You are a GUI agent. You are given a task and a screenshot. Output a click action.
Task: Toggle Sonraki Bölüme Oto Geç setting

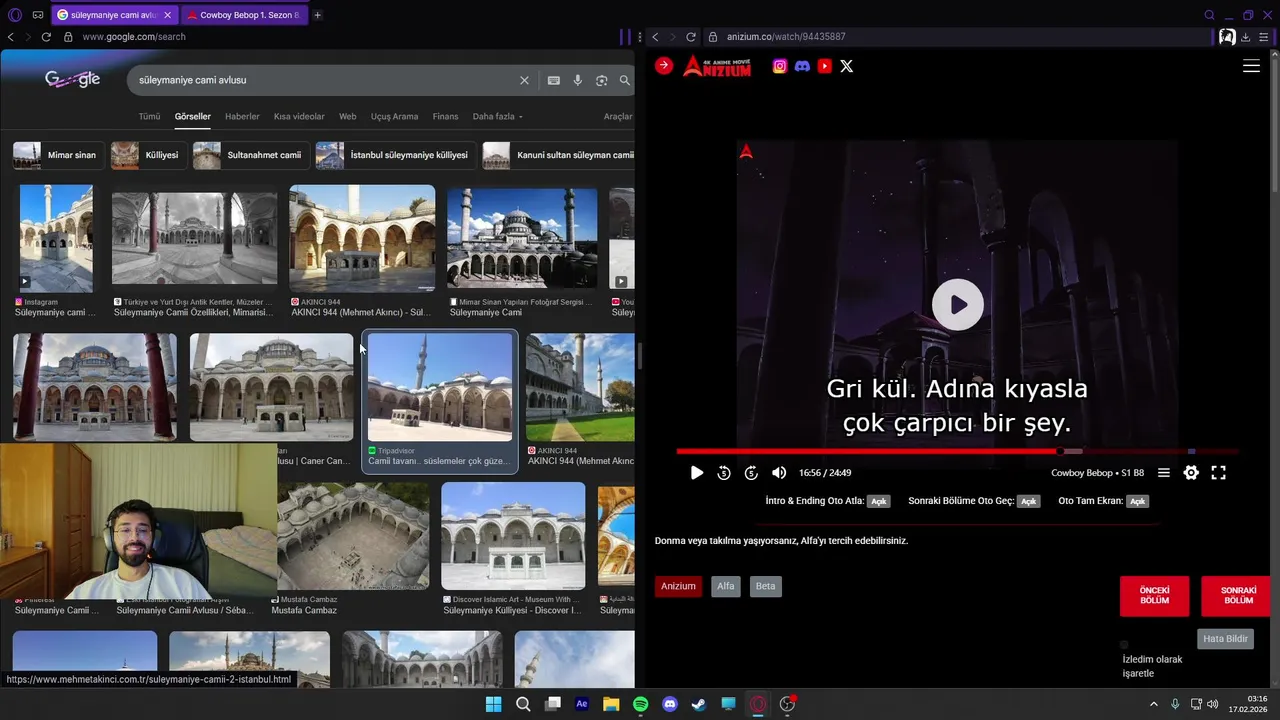tap(1028, 501)
